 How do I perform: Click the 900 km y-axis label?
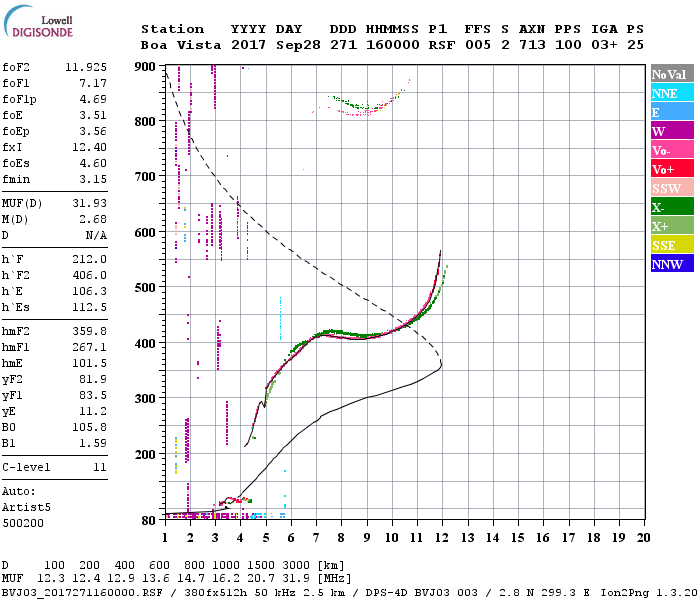pyautogui.click(x=145, y=67)
